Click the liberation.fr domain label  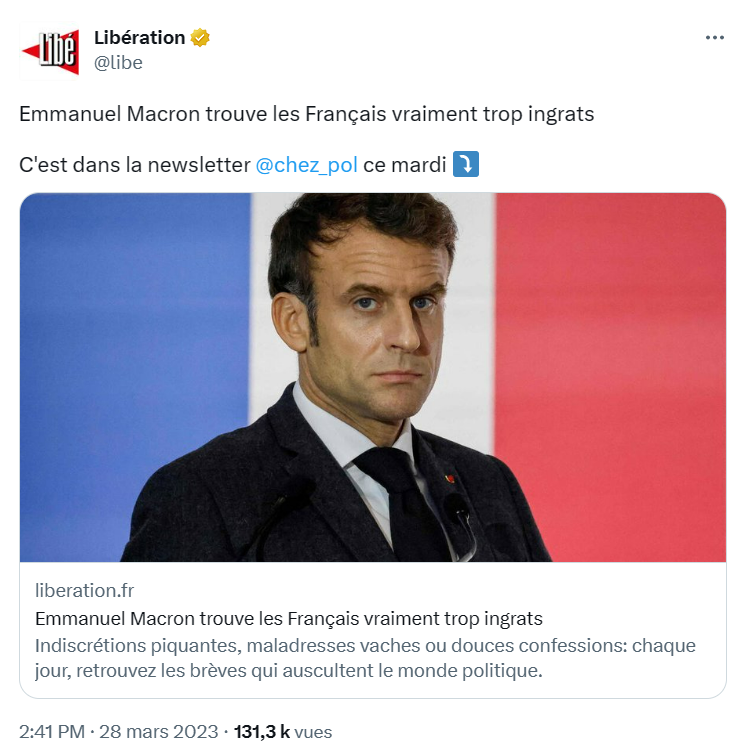click(84, 590)
